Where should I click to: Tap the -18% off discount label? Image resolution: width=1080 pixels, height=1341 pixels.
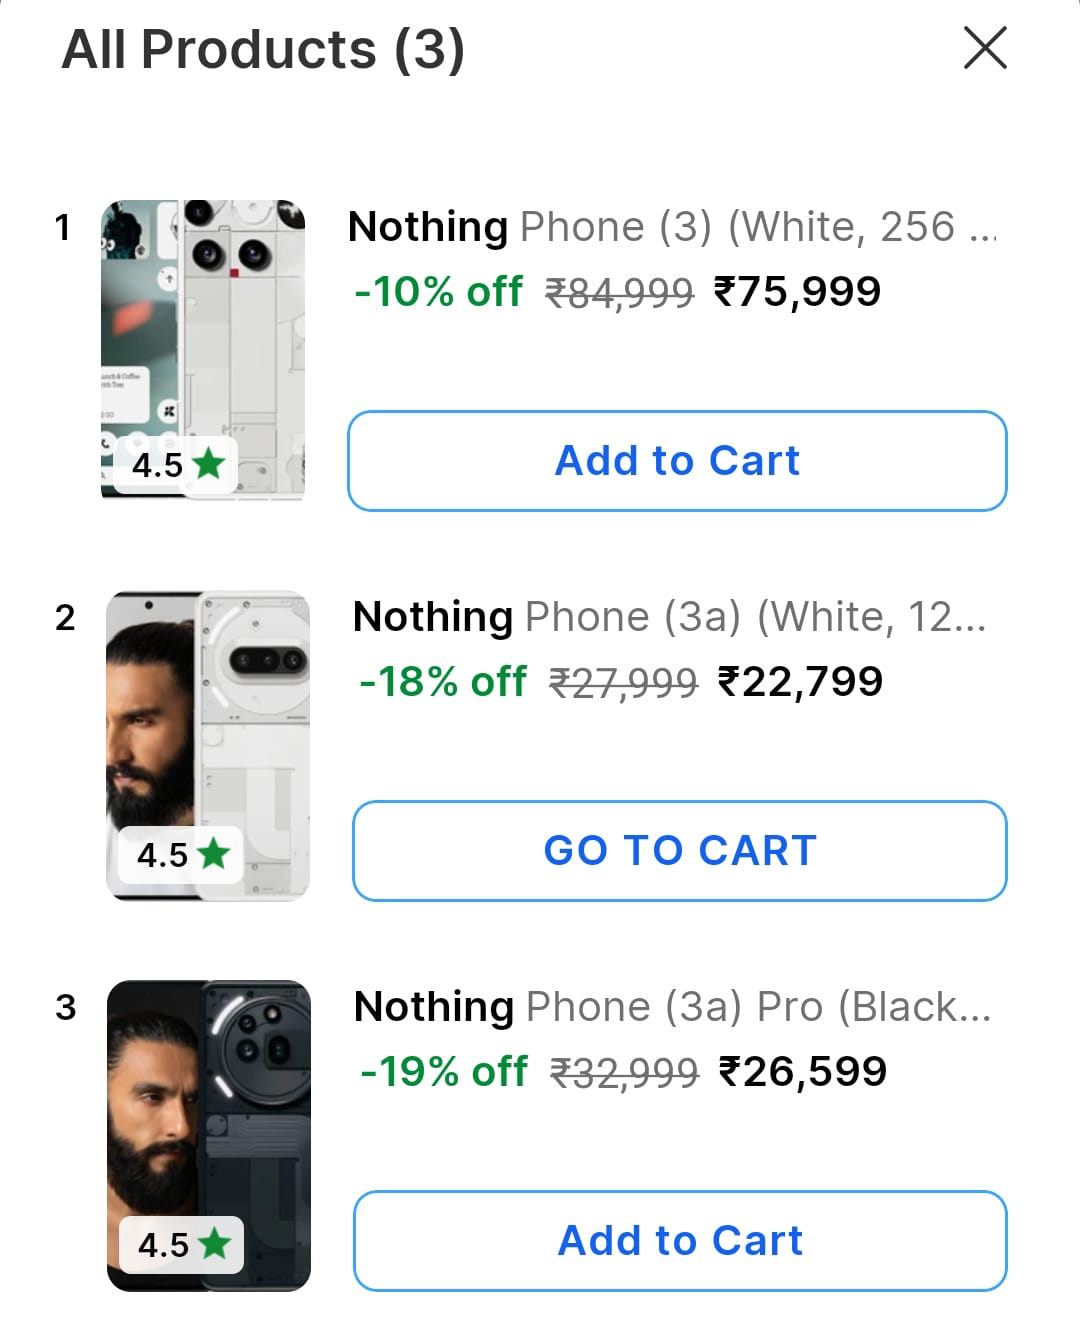point(443,682)
